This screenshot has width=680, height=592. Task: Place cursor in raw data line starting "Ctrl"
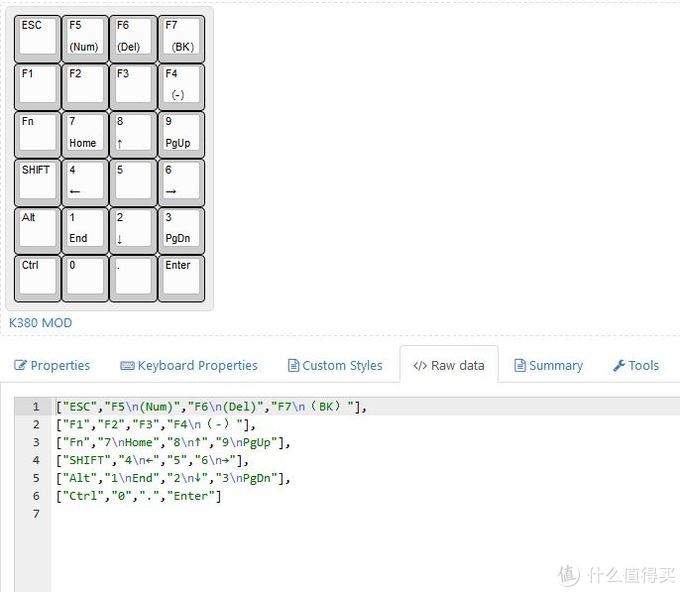(x=138, y=496)
